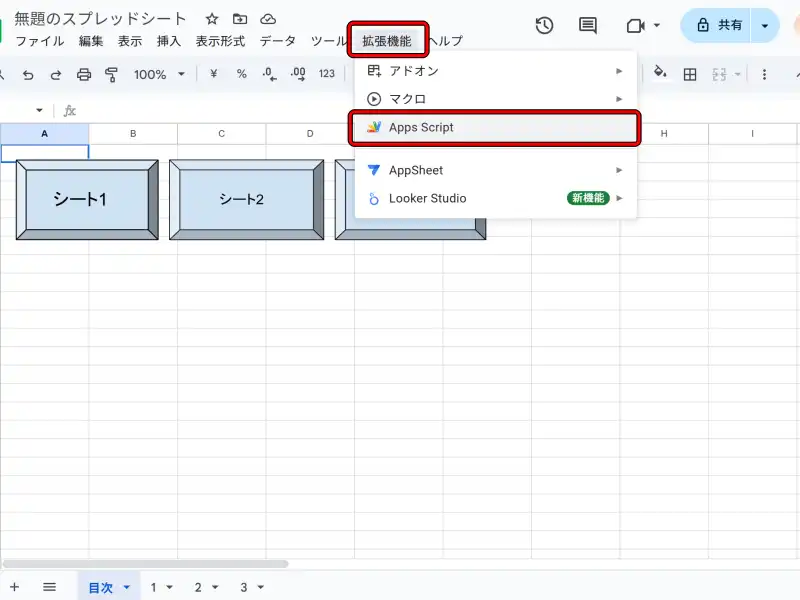Click the move to folder icon
Image resolution: width=800 pixels, height=600 pixels.
coord(240,19)
